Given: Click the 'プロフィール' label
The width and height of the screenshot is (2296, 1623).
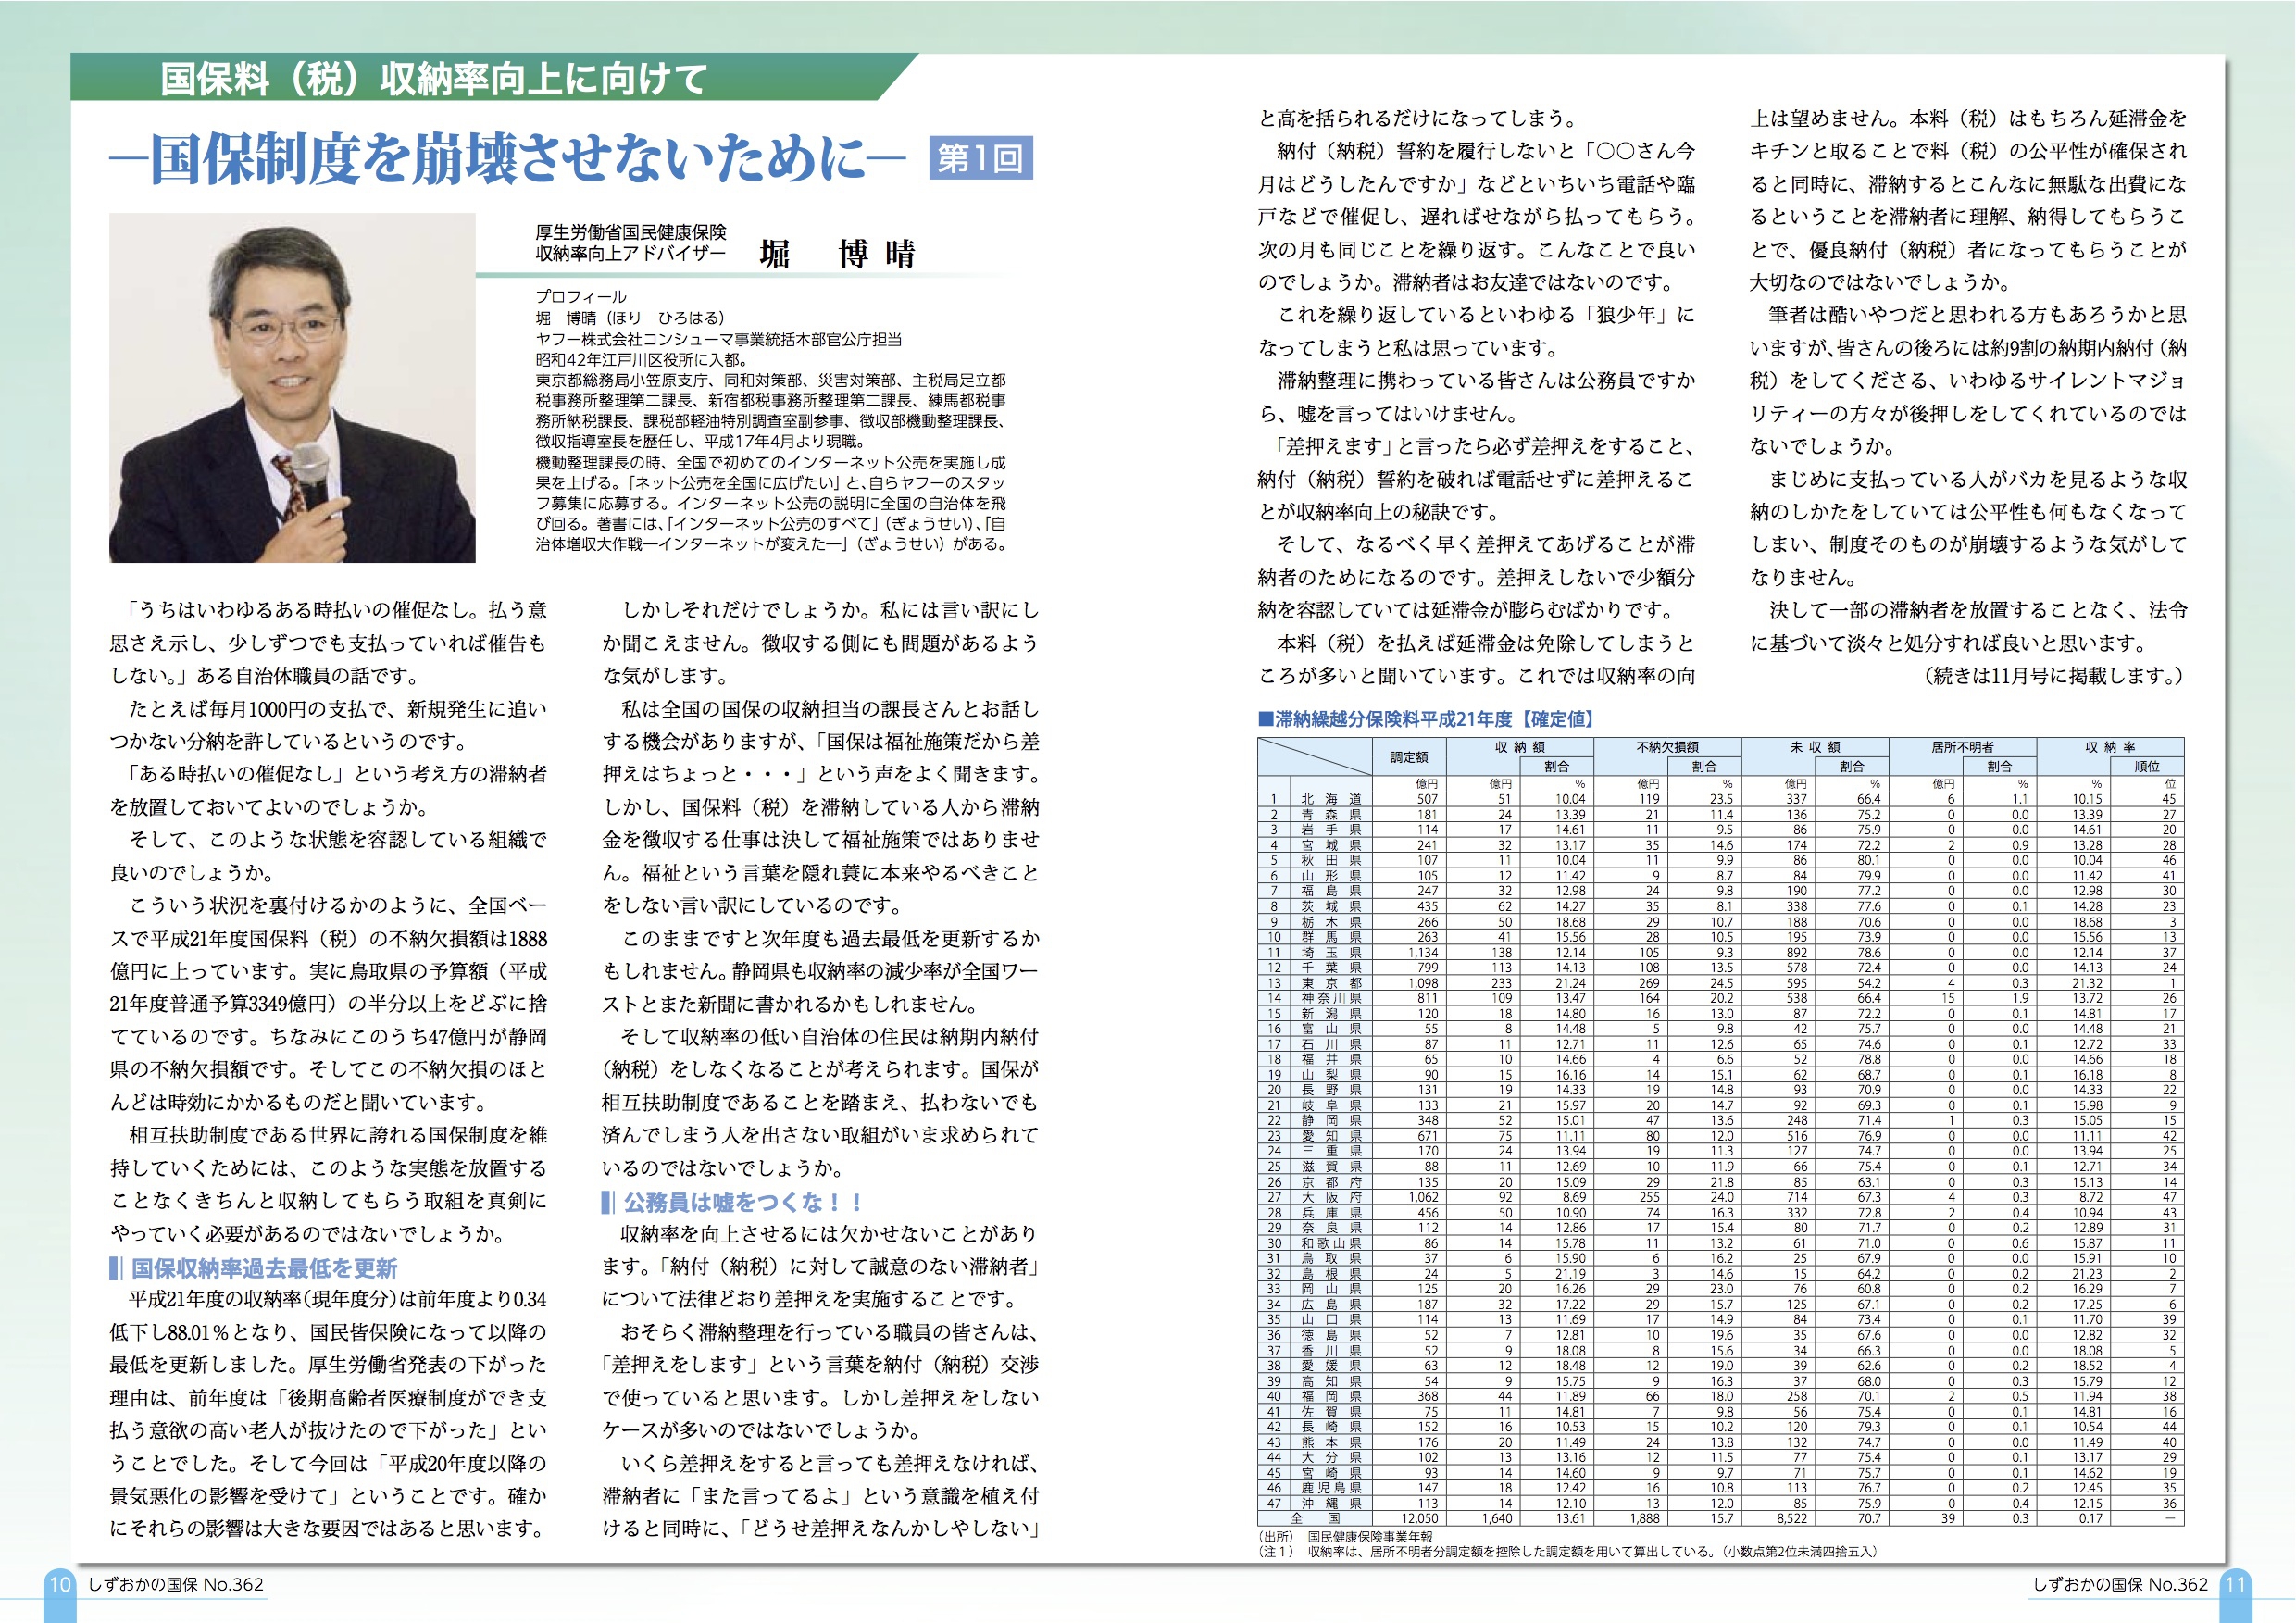Looking at the screenshot, I should [581, 296].
